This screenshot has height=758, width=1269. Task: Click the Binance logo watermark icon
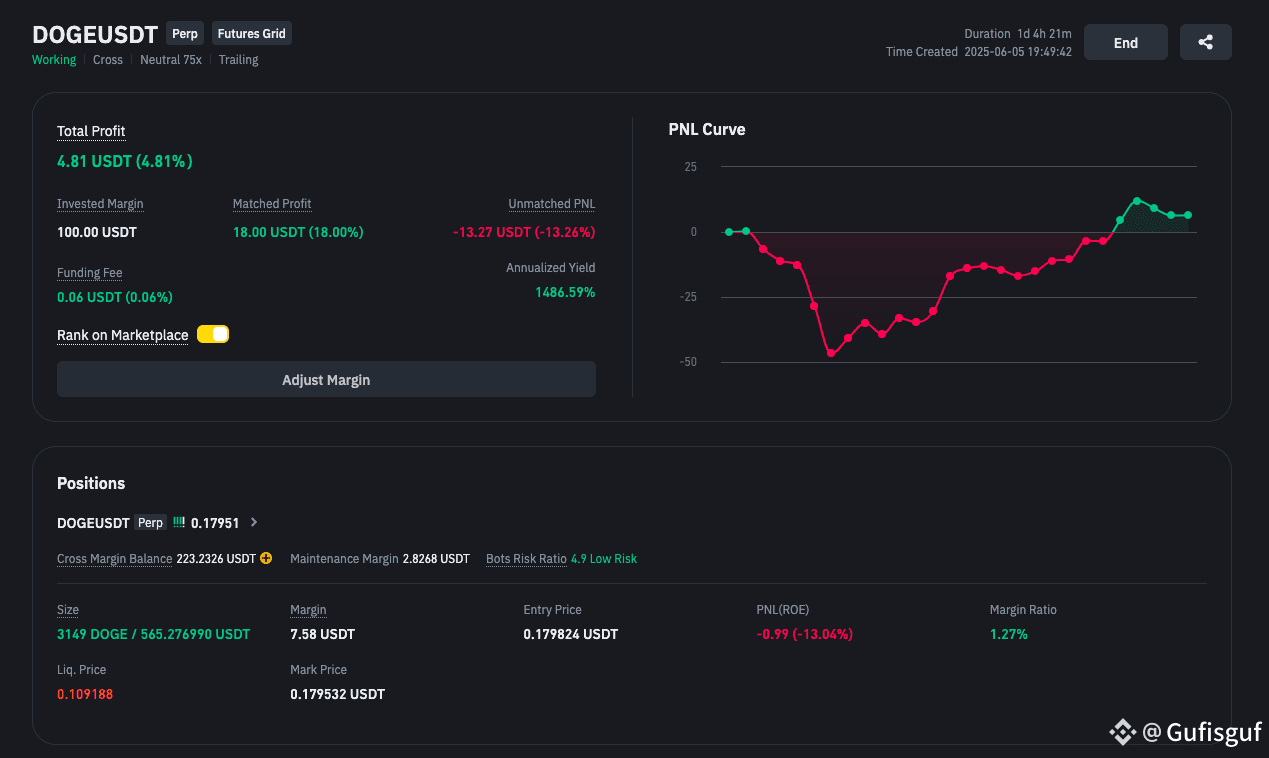tap(1123, 732)
